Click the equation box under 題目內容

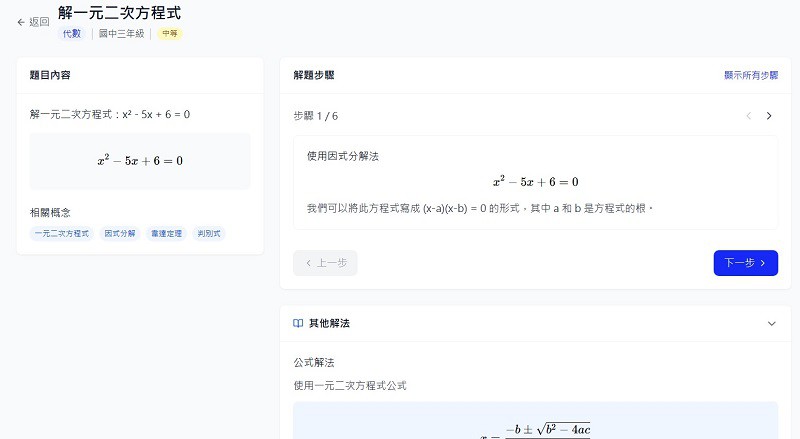point(140,161)
